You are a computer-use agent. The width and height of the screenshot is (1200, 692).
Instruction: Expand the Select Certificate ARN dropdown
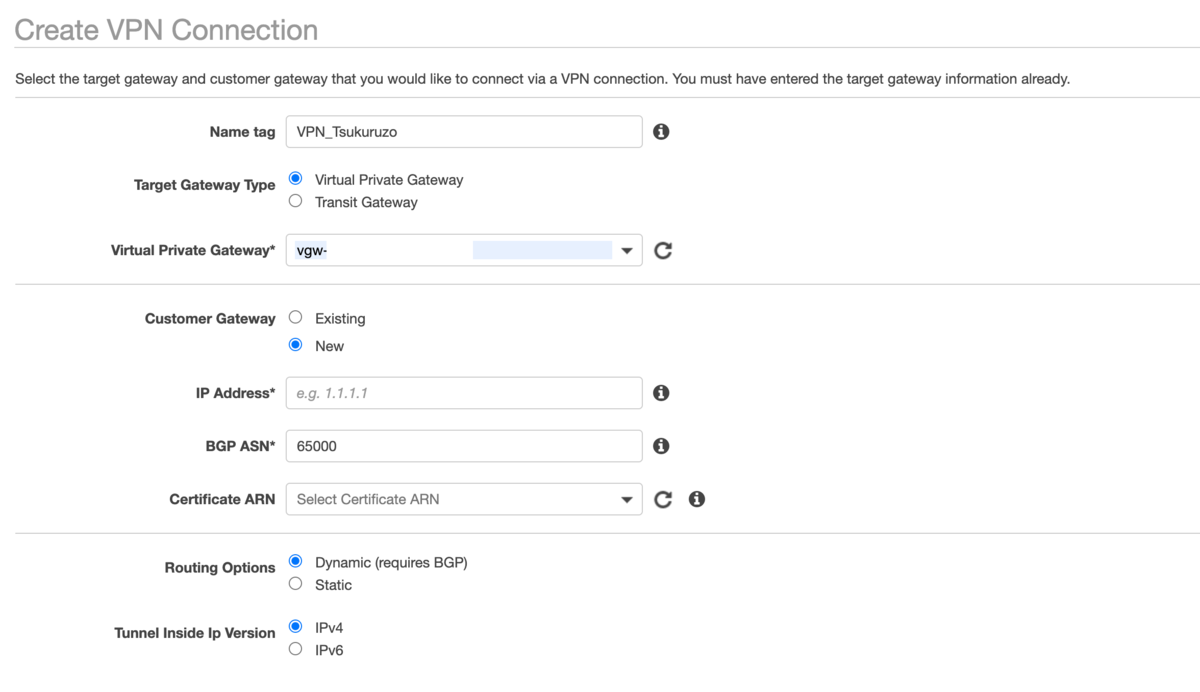coord(463,499)
